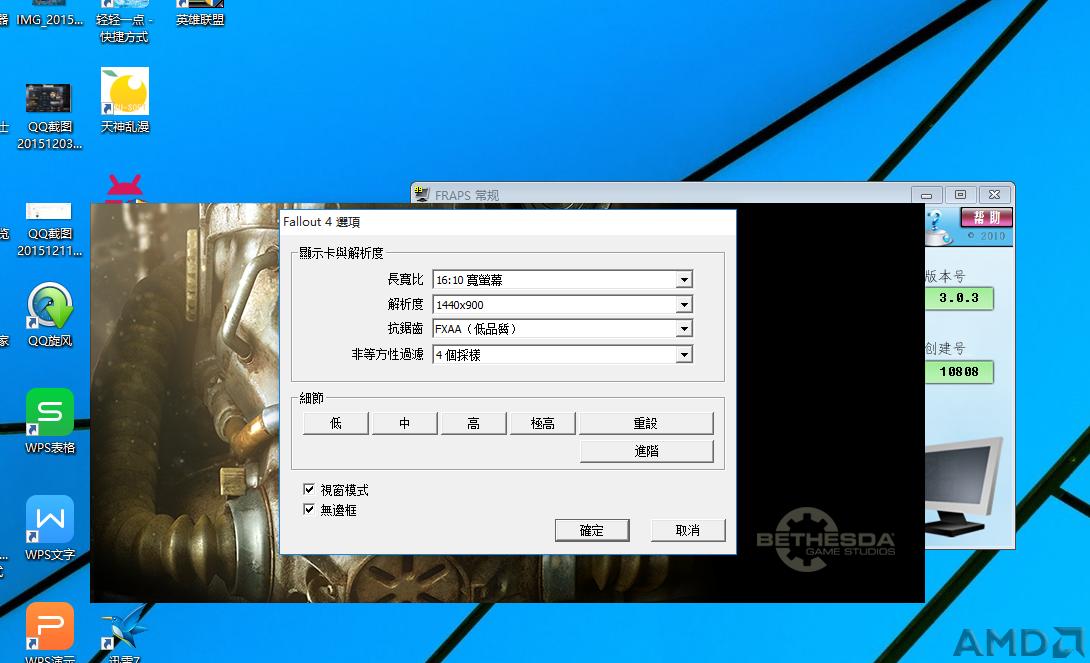Select the 低 detail preset button

point(336,423)
